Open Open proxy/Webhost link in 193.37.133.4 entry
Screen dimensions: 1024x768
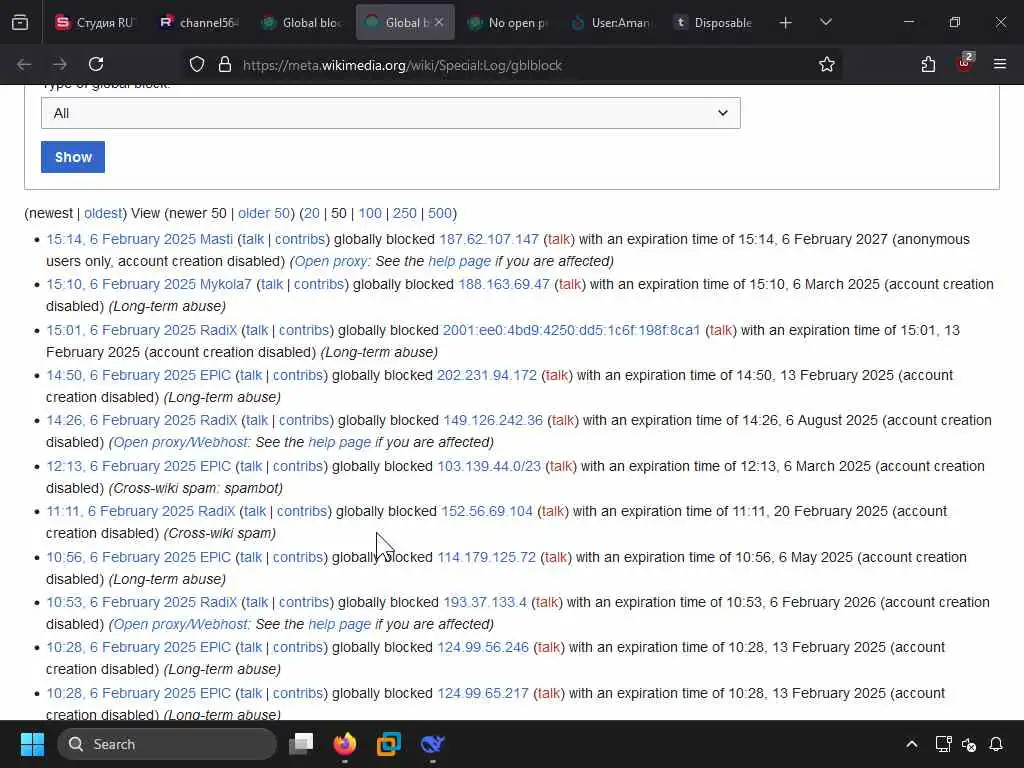point(181,624)
